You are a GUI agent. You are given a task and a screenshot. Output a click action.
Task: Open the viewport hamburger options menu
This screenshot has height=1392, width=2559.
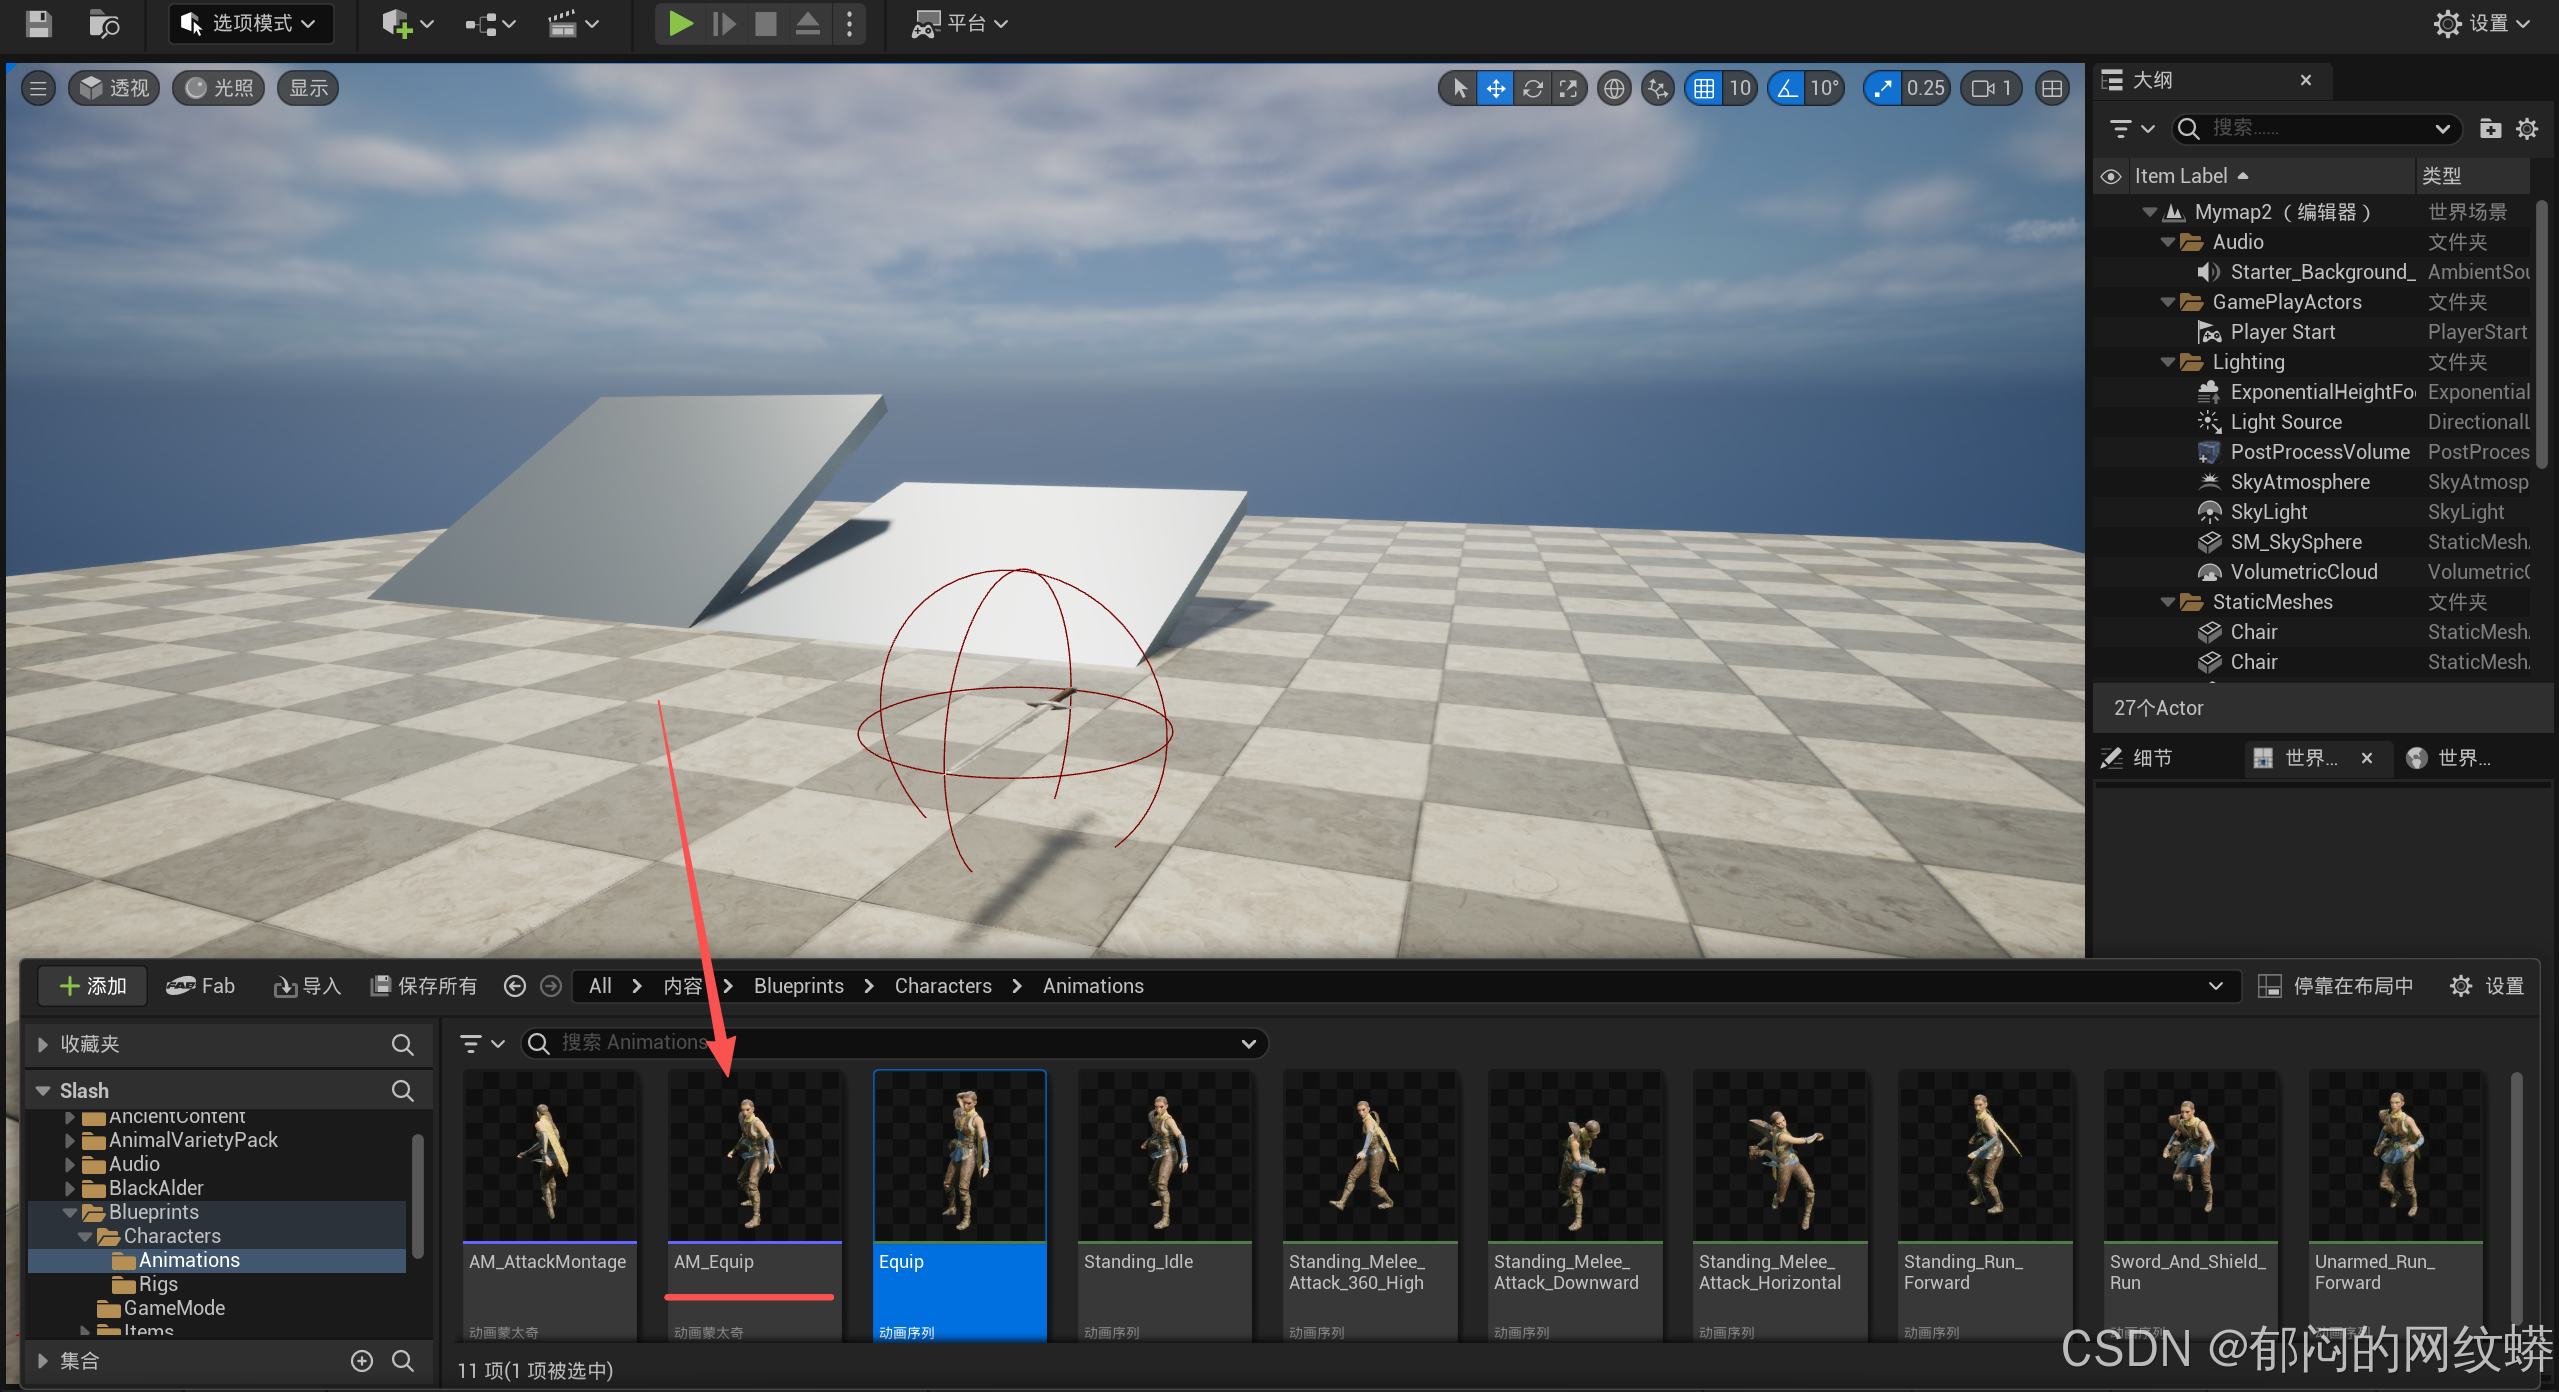[x=38, y=88]
